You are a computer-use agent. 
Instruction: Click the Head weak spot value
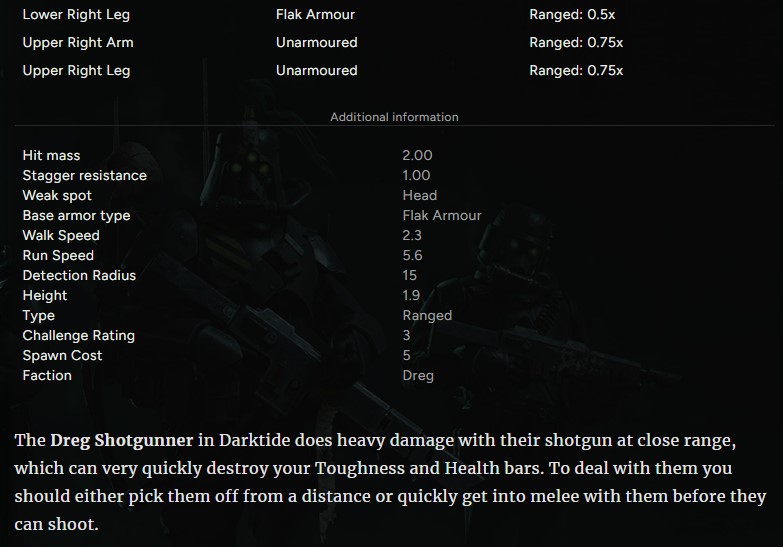click(x=419, y=195)
